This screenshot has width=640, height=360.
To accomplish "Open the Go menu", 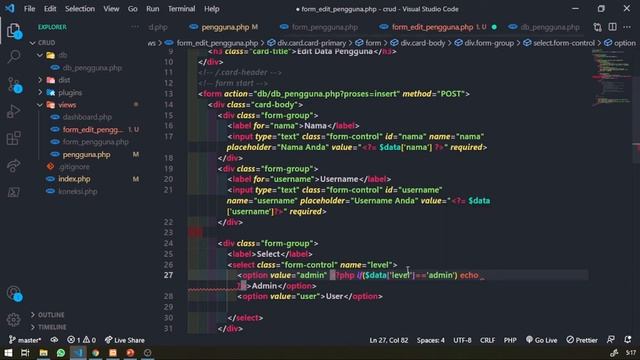I will pos(132,9).
